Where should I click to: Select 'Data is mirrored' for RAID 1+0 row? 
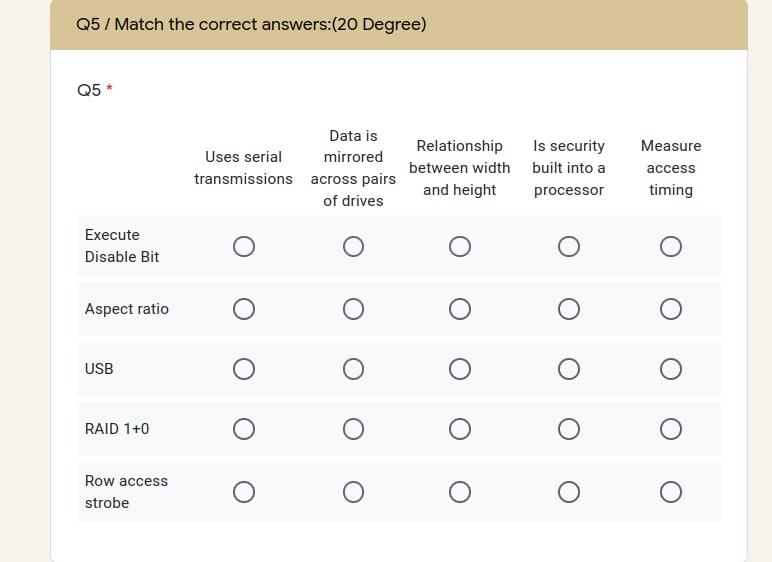(353, 429)
